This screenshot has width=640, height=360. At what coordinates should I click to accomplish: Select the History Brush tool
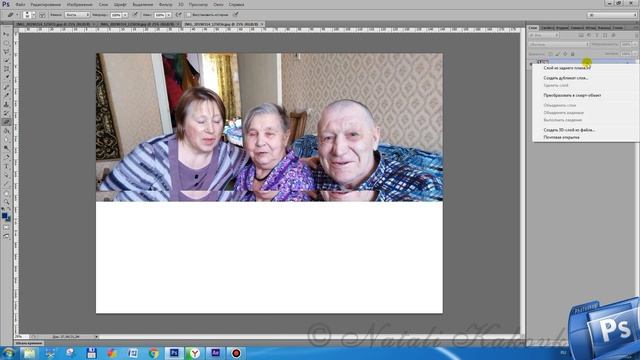[6, 113]
